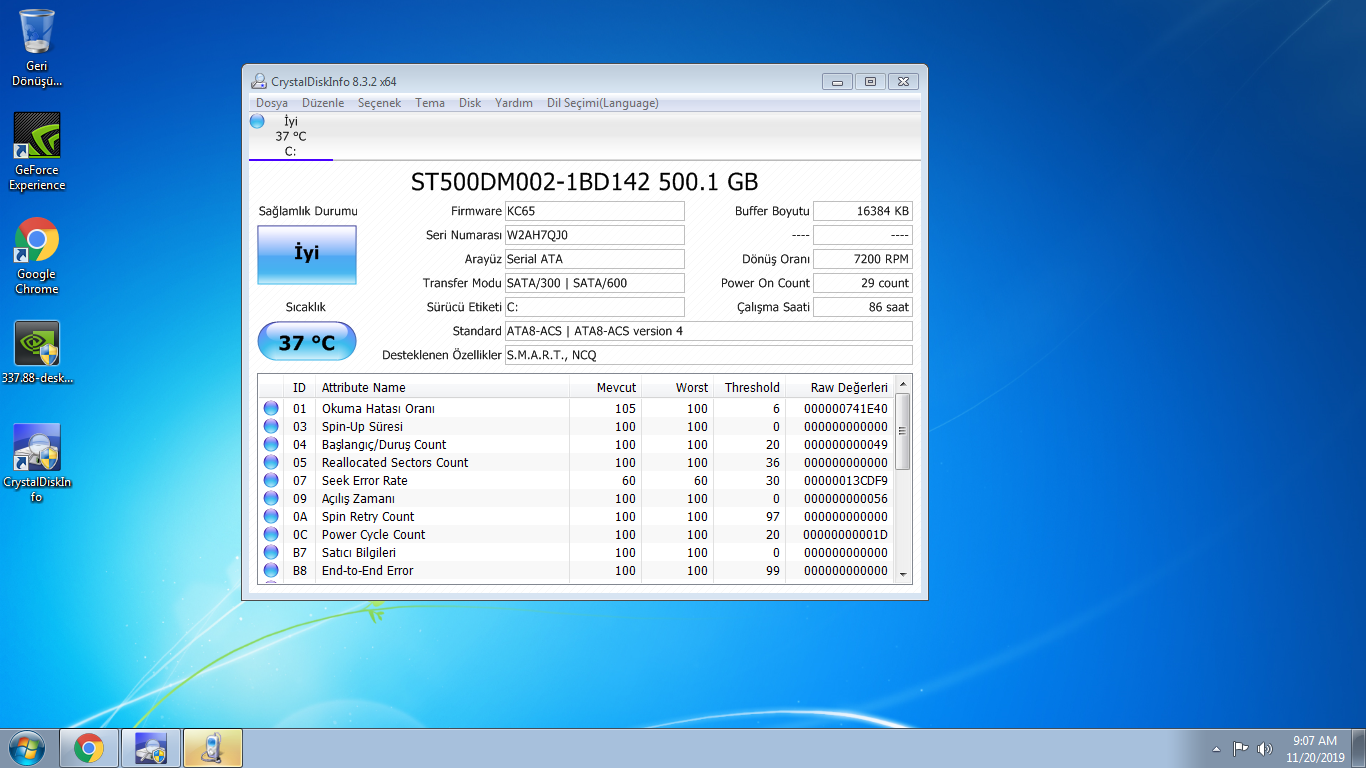This screenshot has height=768, width=1366.
Task: Click the 37 °C temperature button
Action: (307, 342)
